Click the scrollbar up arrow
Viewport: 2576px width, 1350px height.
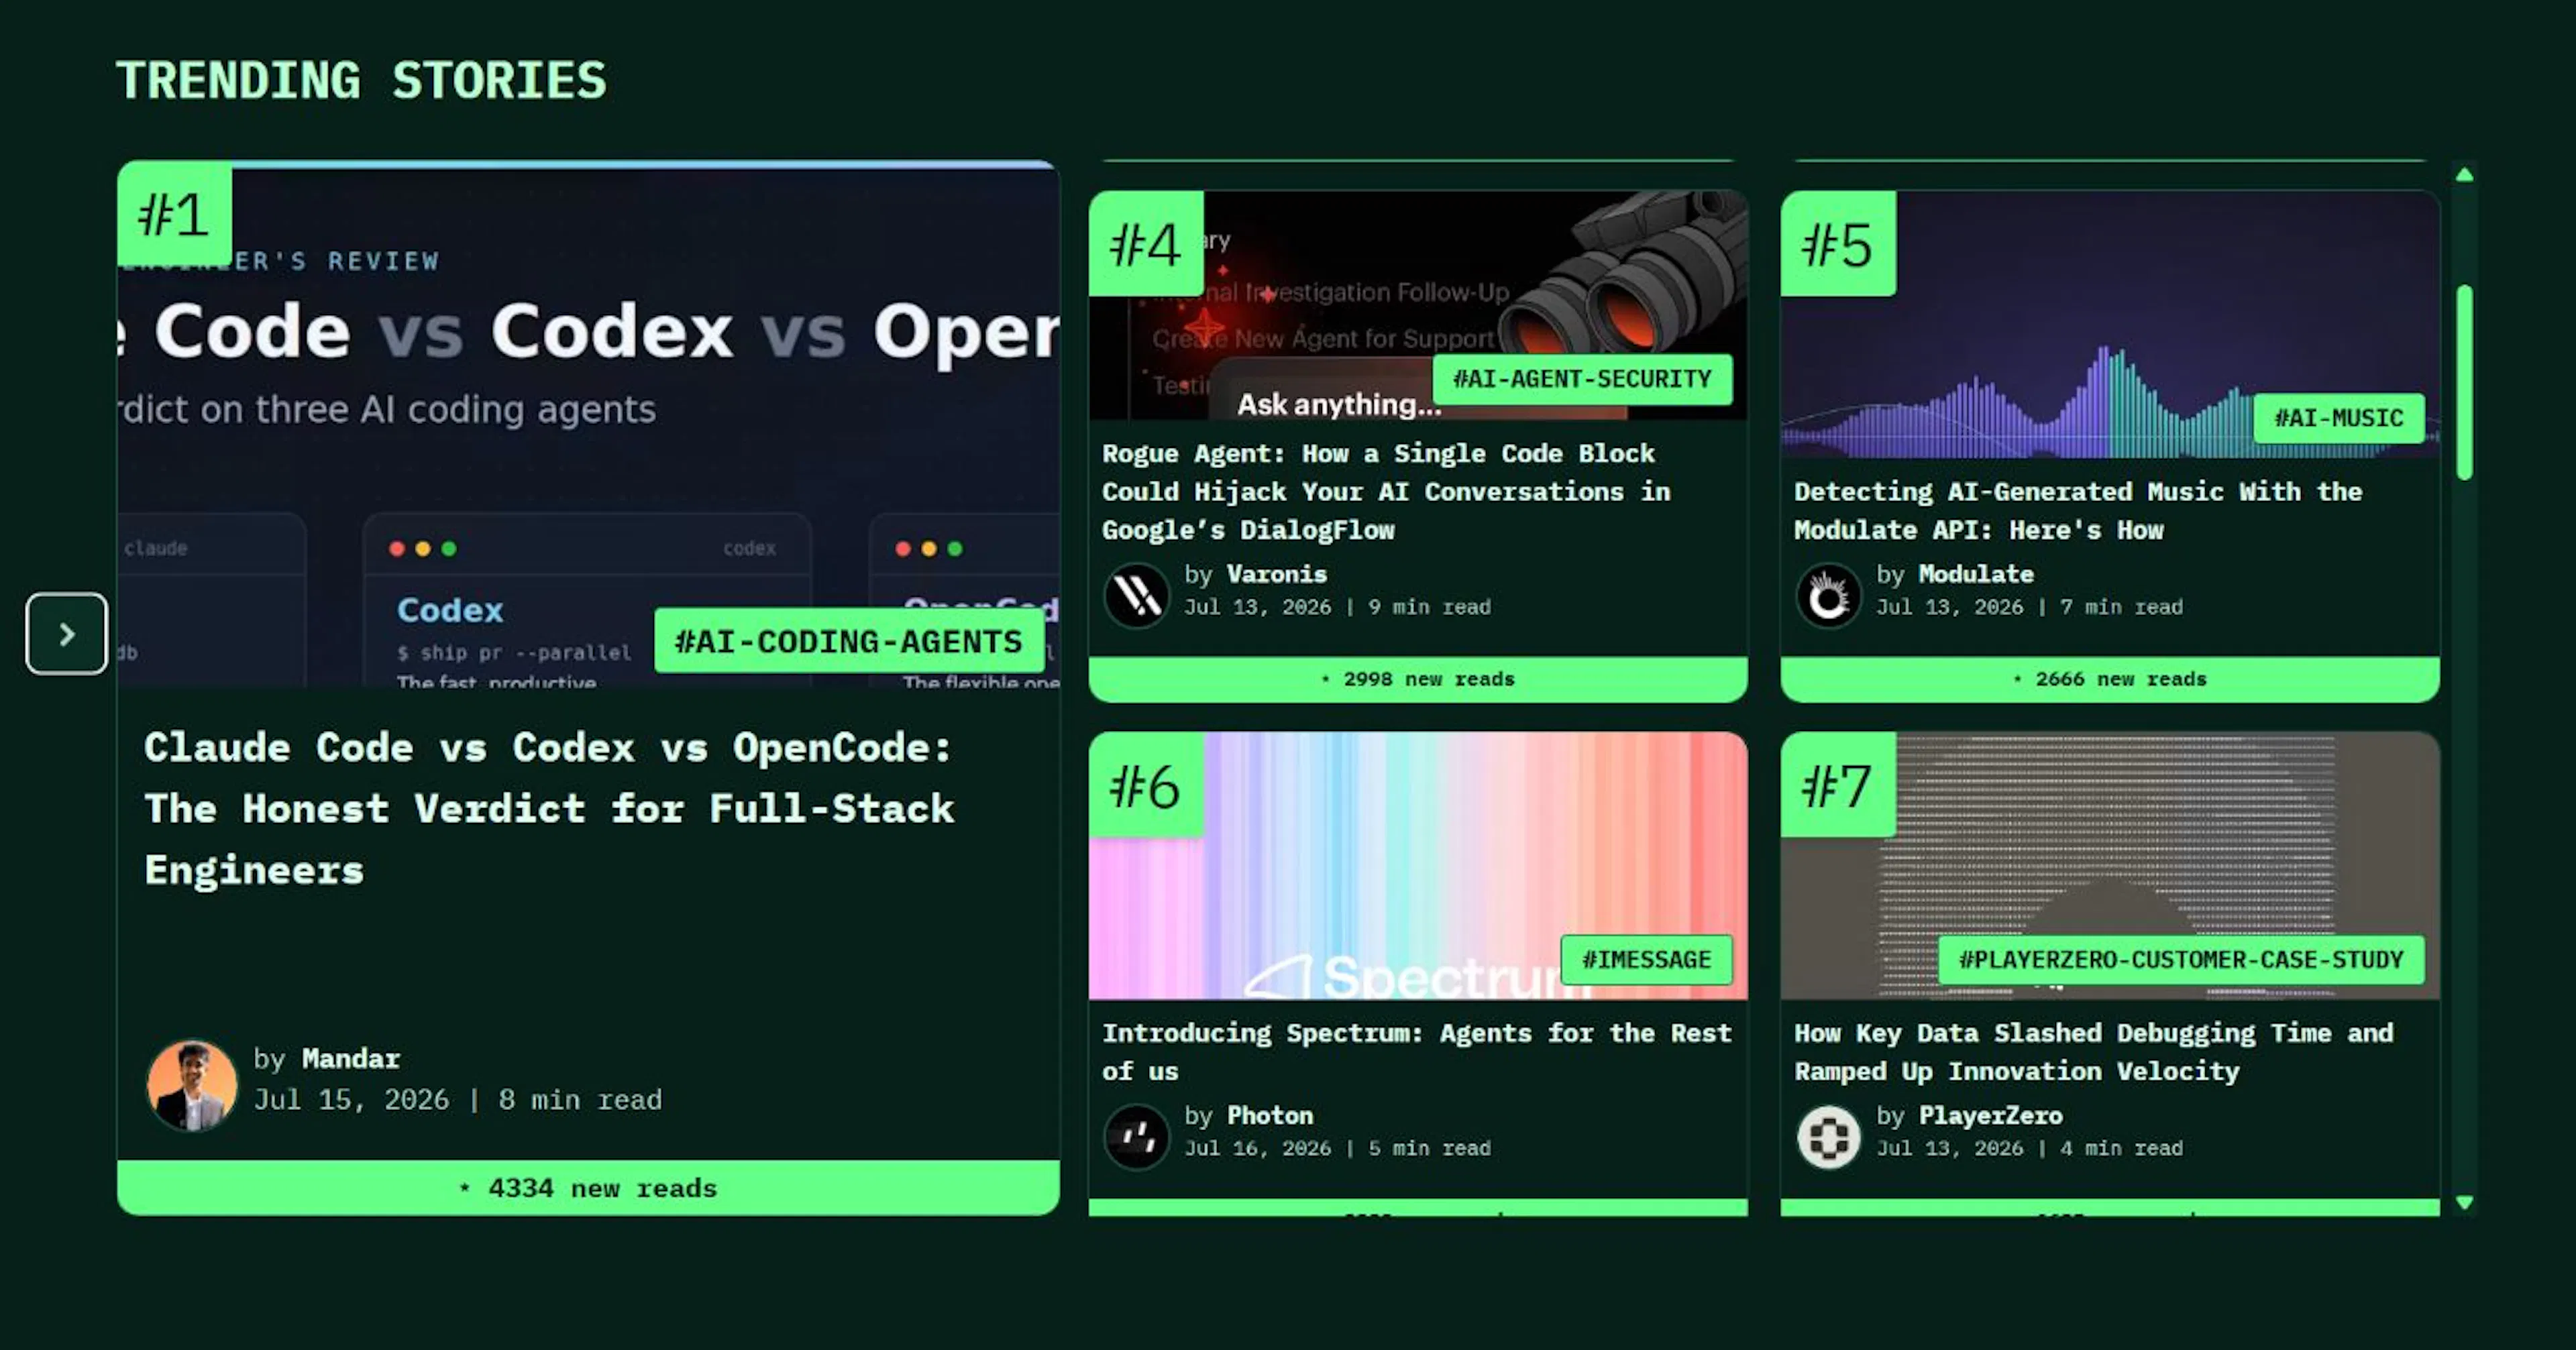tap(2464, 175)
